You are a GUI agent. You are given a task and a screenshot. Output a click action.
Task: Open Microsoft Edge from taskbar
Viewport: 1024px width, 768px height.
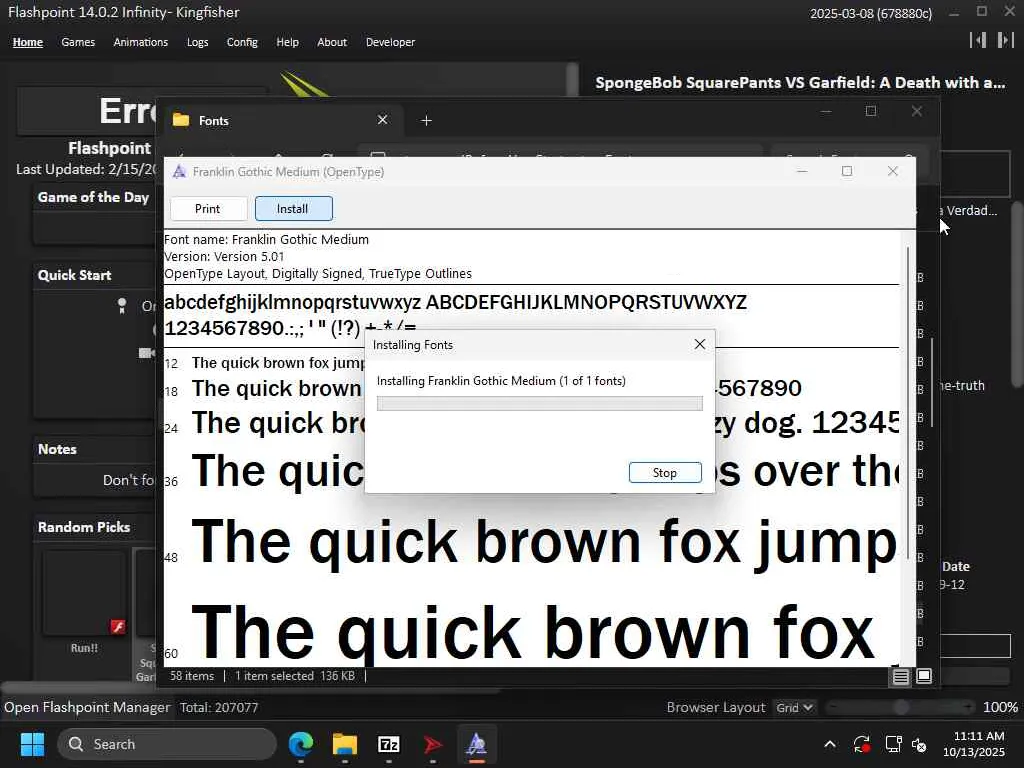click(301, 744)
